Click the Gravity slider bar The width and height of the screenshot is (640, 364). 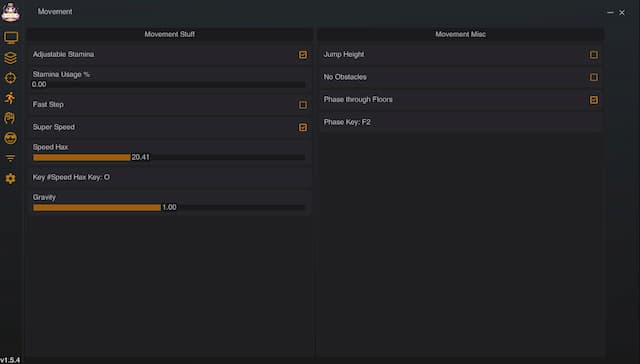click(x=169, y=208)
